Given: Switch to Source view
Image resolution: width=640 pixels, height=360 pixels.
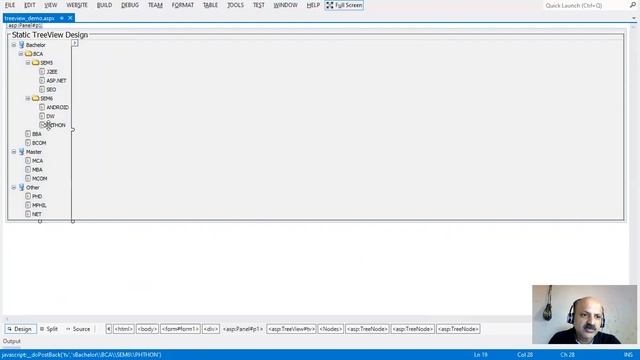Looking at the screenshot, I should (78, 329).
